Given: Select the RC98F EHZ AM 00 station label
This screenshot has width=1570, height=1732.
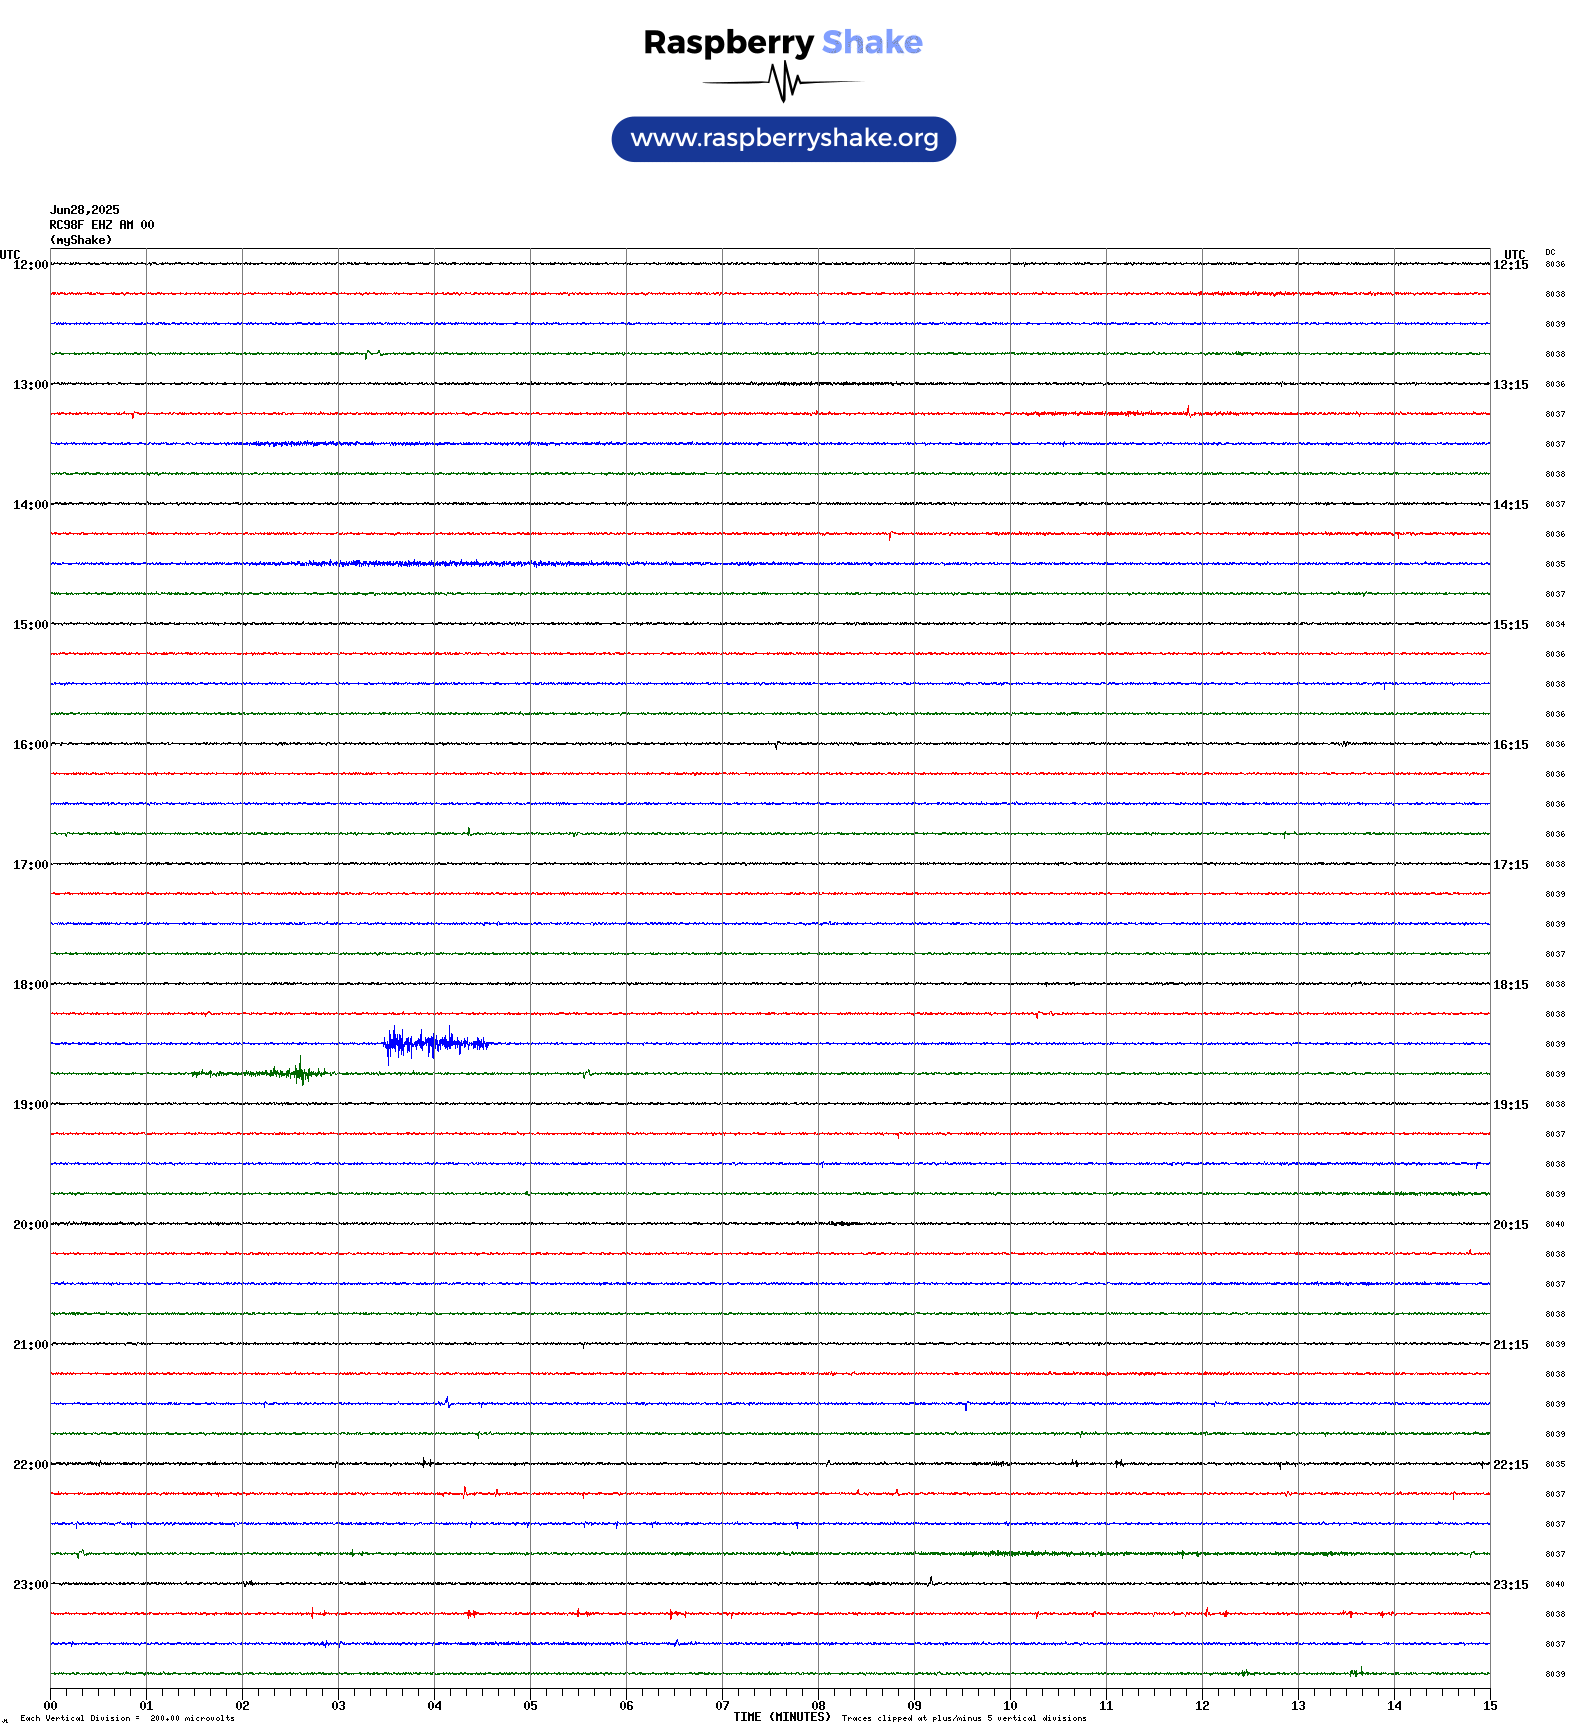Looking at the screenshot, I should click(x=102, y=225).
